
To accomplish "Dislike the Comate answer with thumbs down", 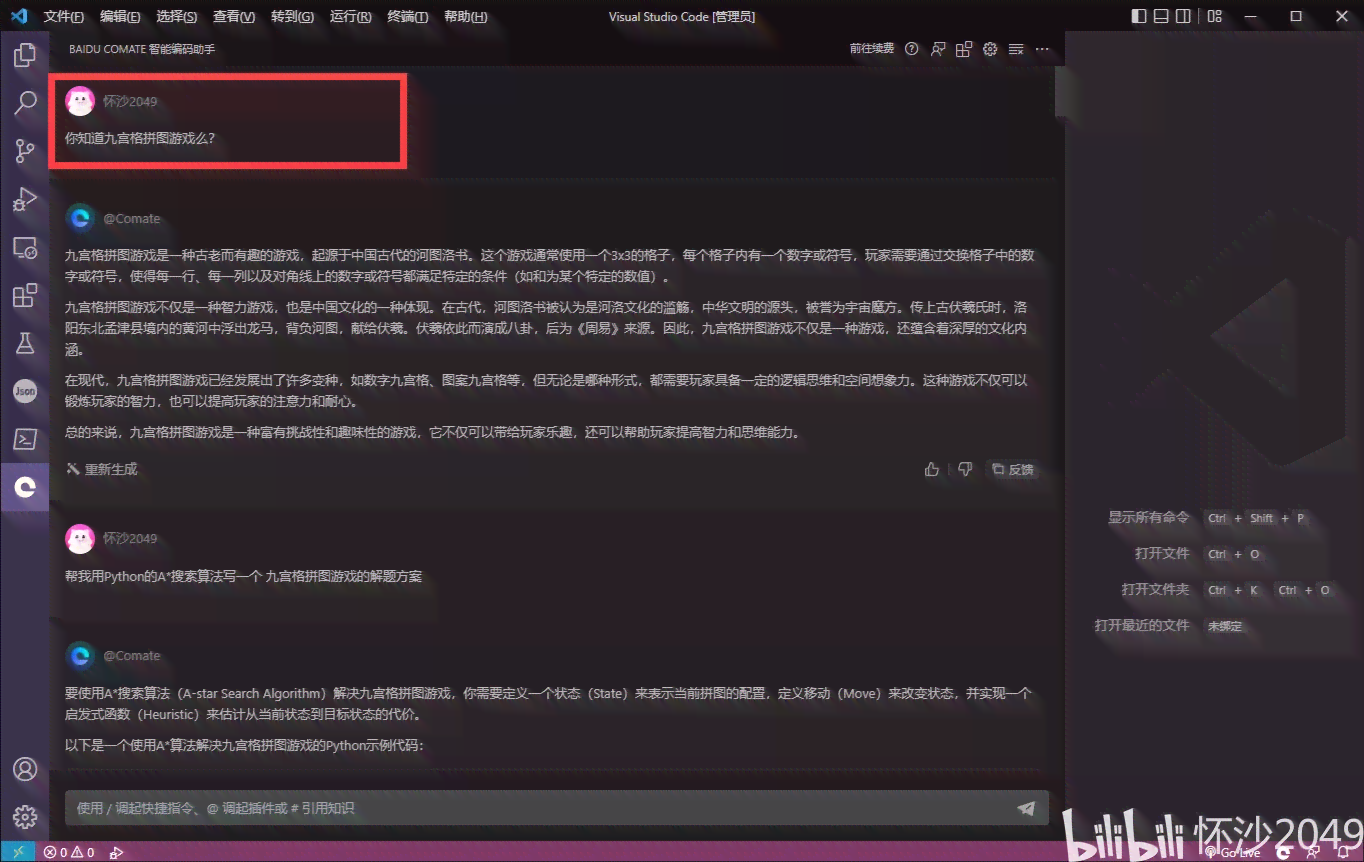I will (x=965, y=469).
